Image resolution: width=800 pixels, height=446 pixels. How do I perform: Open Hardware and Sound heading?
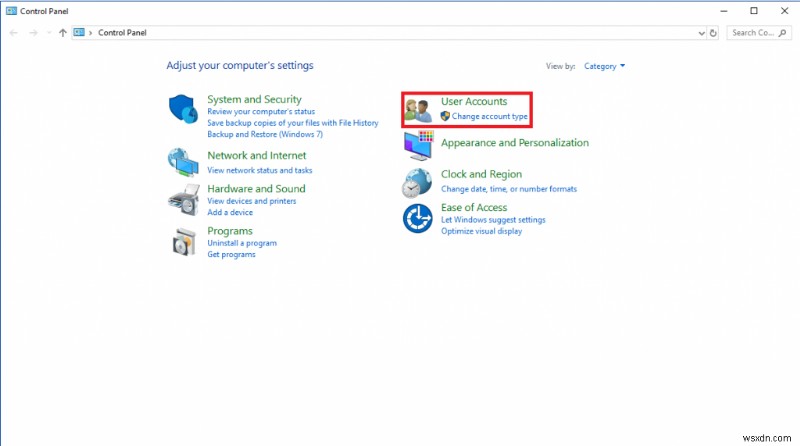(256, 189)
